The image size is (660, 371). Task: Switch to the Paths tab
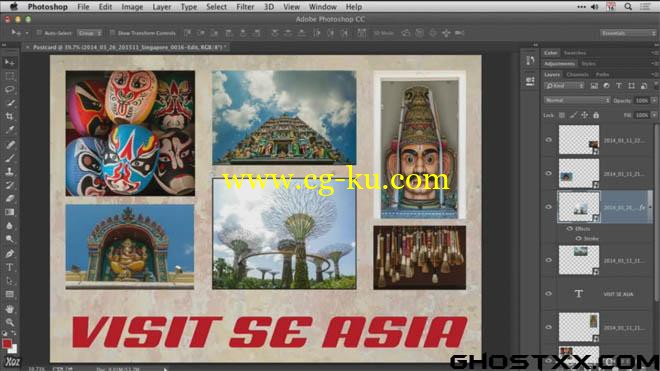(602, 75)
